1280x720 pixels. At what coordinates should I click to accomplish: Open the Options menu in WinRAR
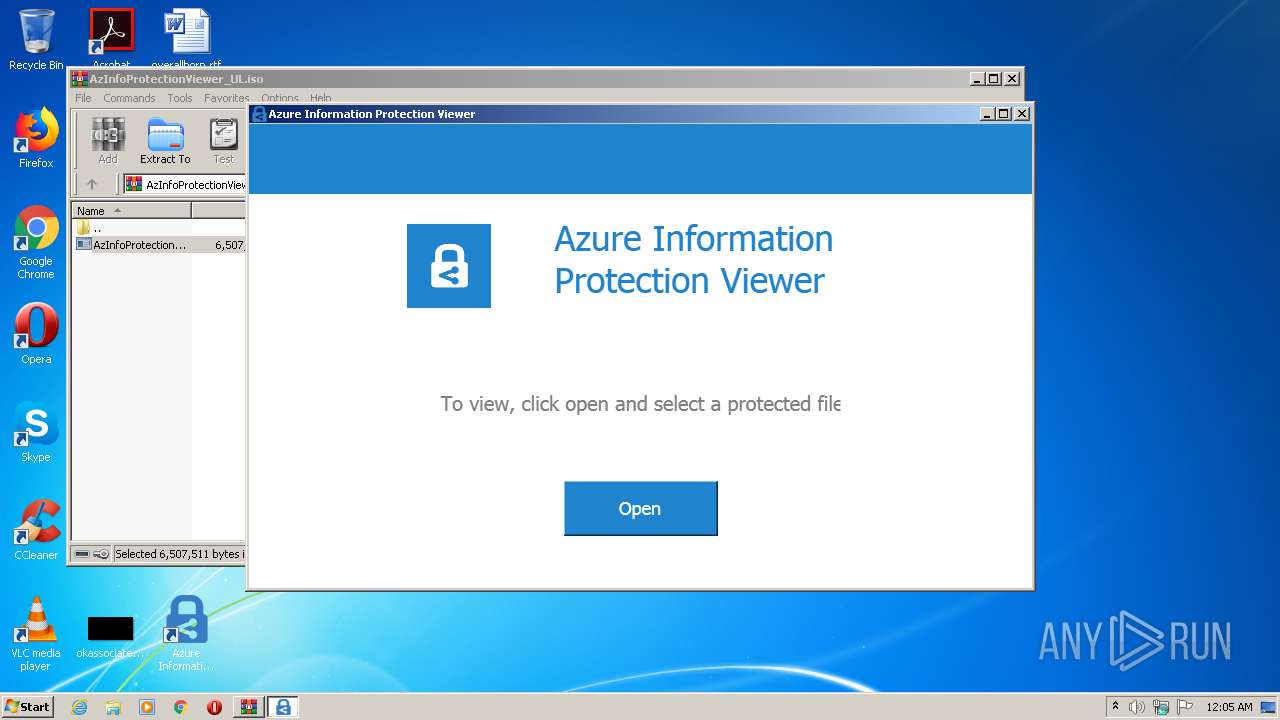point(280,98)
